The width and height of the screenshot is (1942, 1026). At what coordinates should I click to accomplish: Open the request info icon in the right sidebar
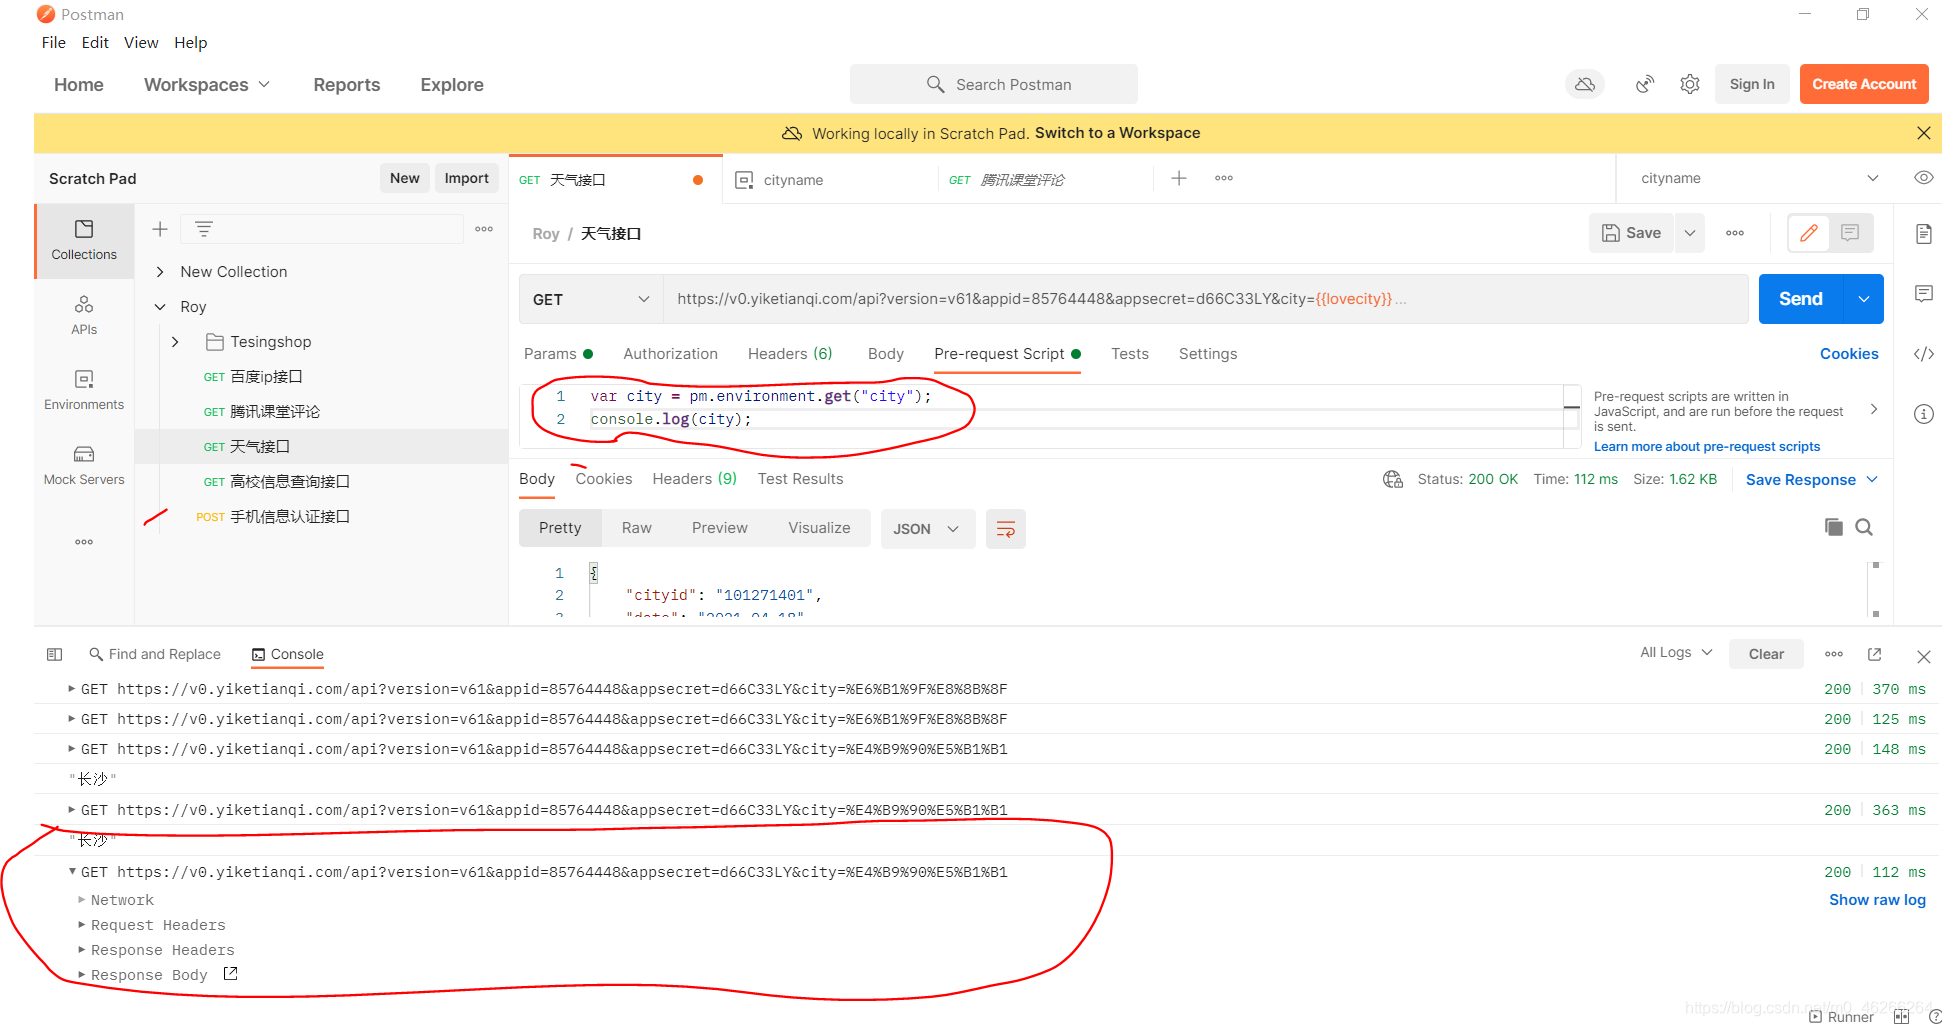pos(1923,414)
